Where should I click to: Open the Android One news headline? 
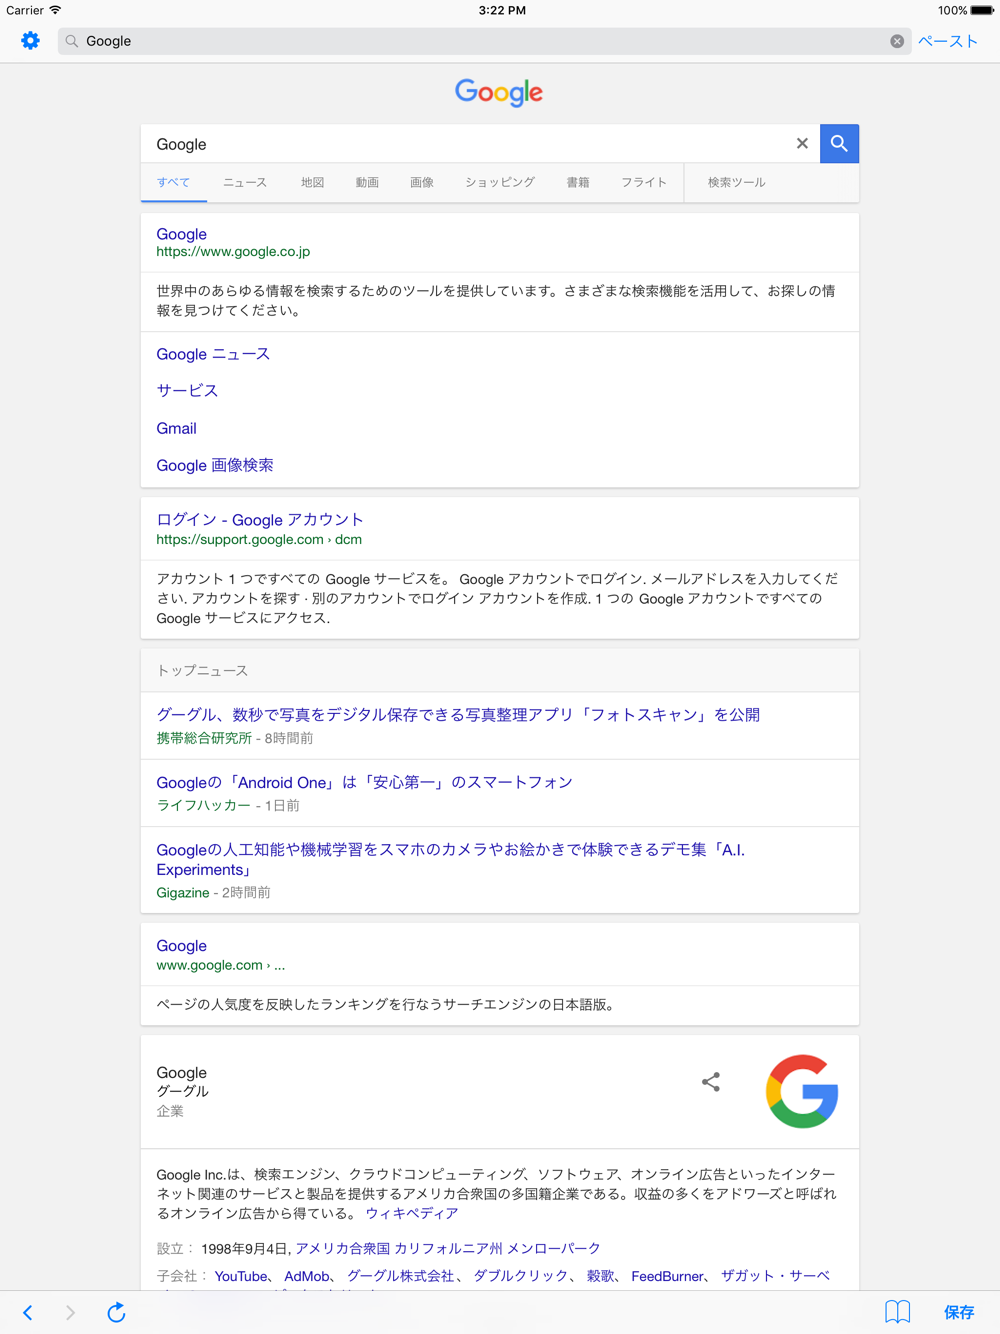(364, 782)
